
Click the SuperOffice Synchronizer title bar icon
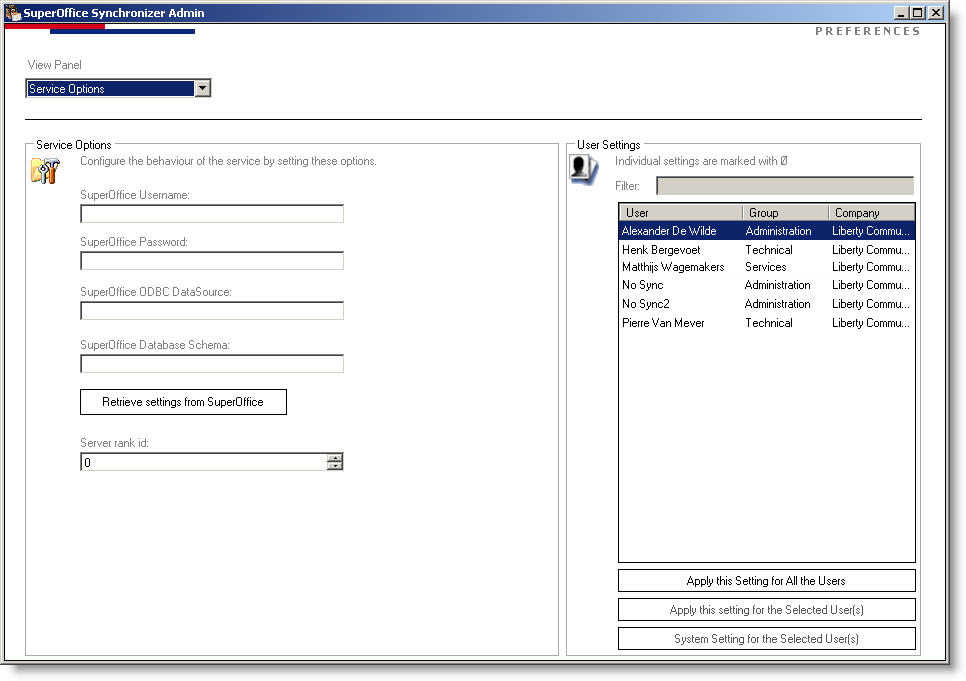tap(13, 12)
